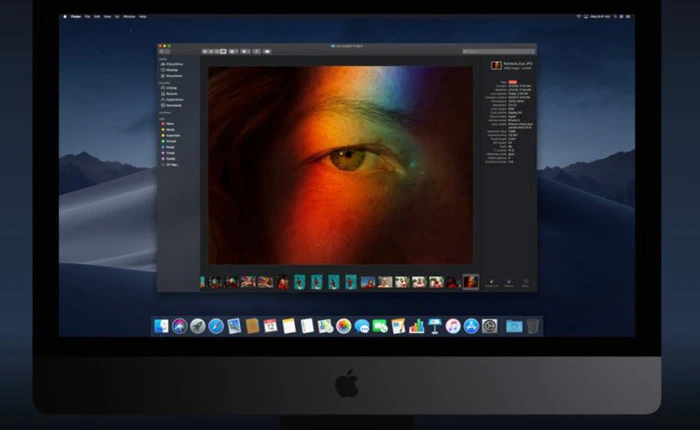Filter by the gray Family tag
Image resolution: width=700 pixels, height=430 pixels.
click(x=169, y=159)
